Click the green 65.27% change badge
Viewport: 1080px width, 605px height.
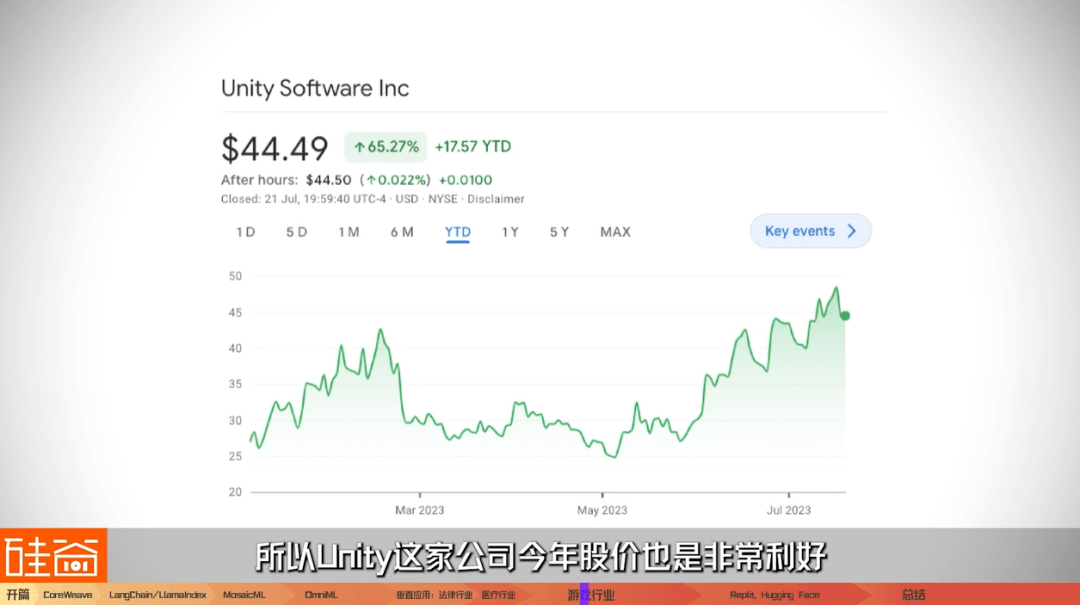pos(386,147)
